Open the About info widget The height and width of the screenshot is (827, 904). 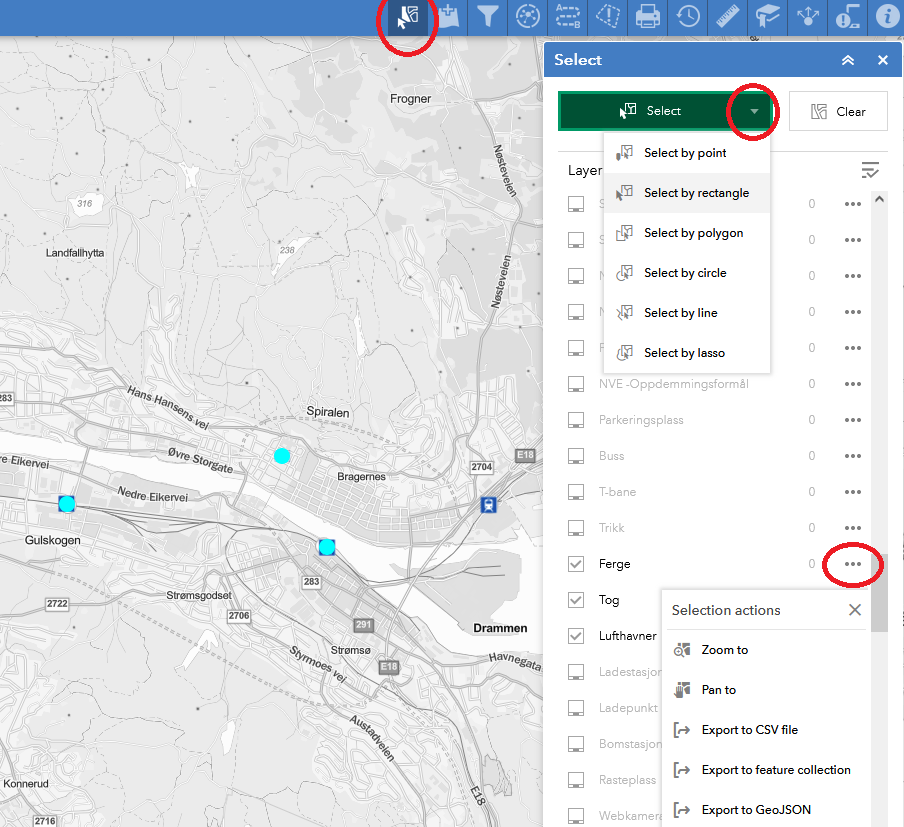click(887, 17)
